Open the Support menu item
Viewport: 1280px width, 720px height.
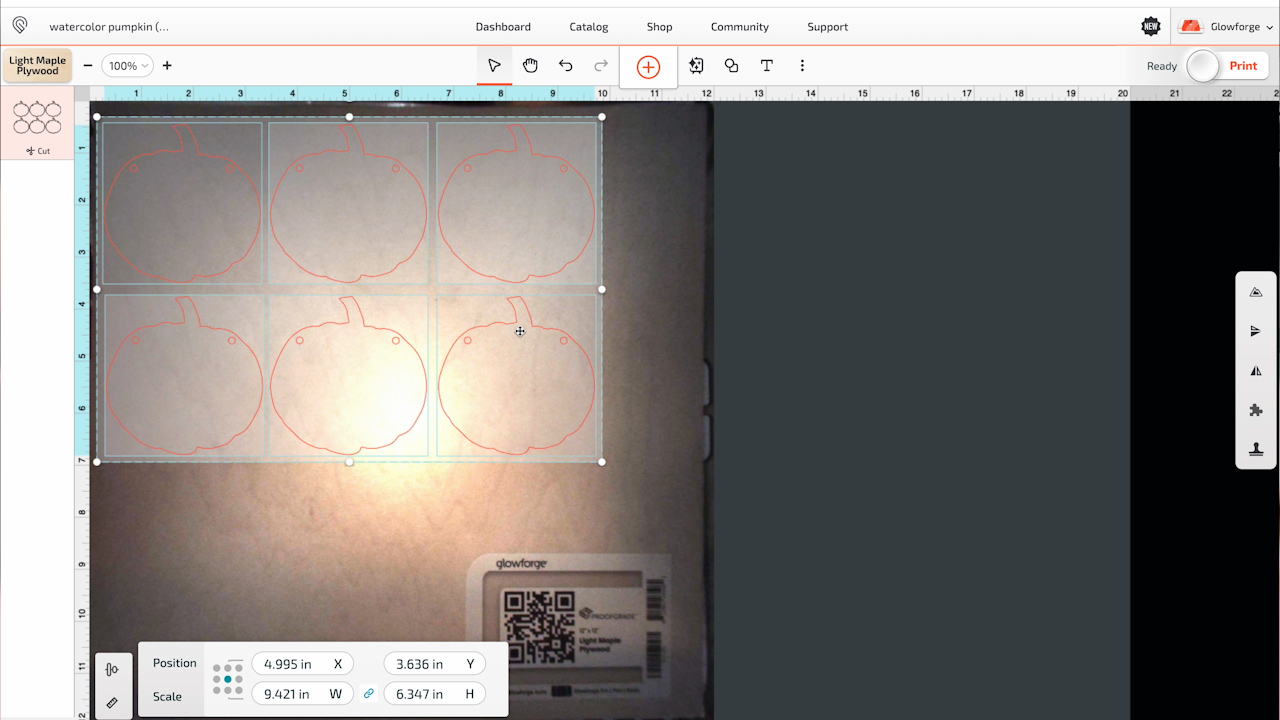[827, 27]
